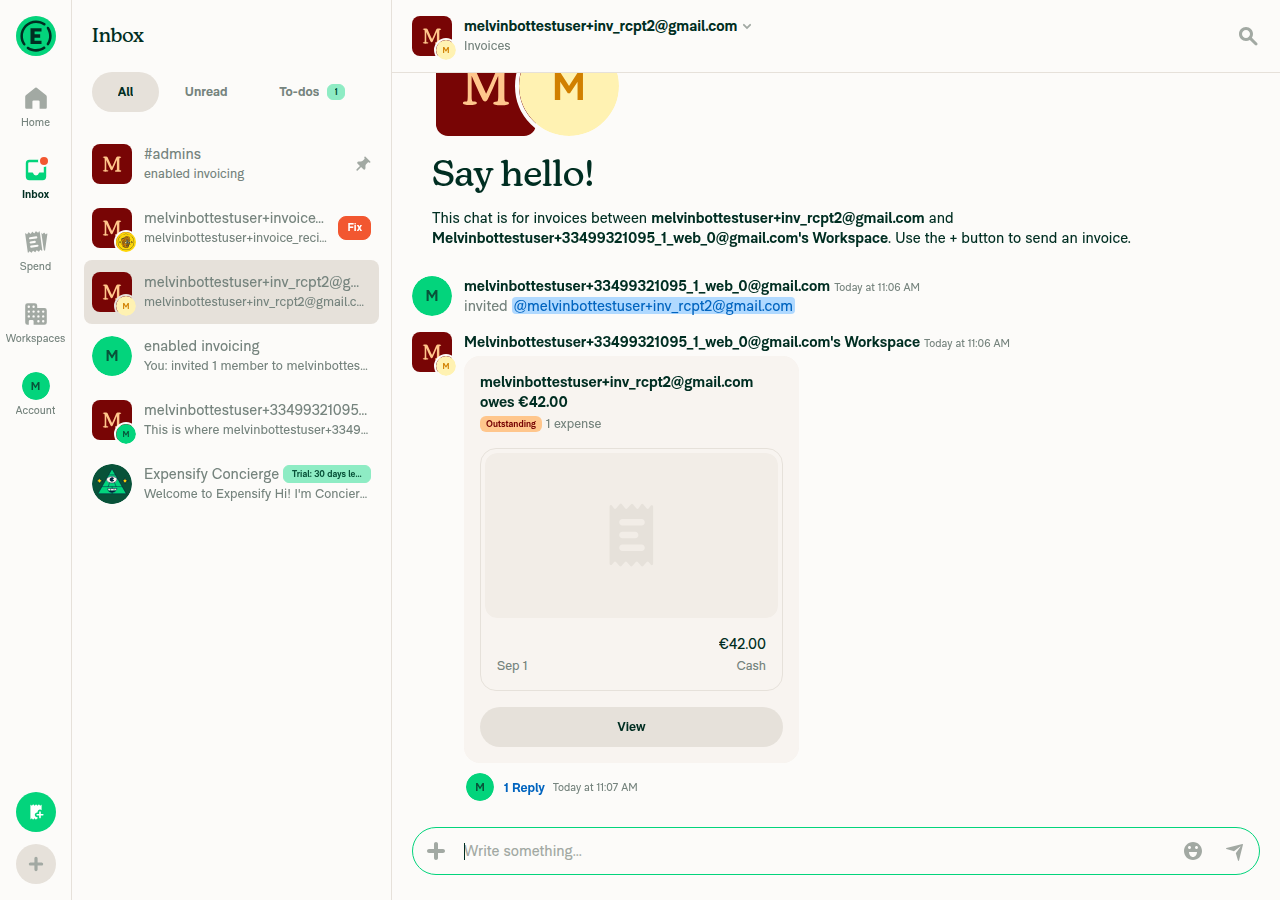1280x900 pixels.
Task: Click the maroon avatar beside invoice message
Action: [x=432, y=352]
